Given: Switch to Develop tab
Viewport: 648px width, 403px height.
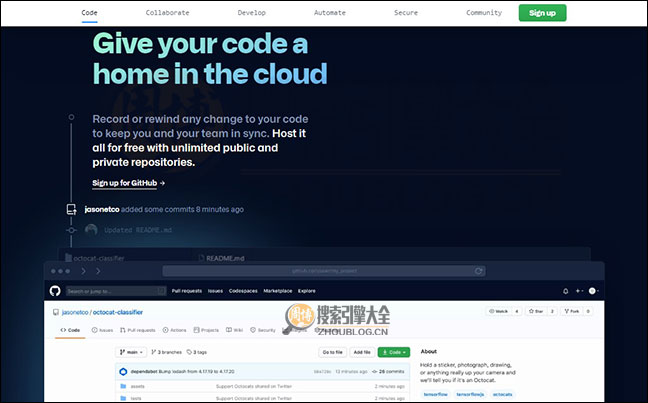Looking at the screenshot, I should (x=252, y=13).
